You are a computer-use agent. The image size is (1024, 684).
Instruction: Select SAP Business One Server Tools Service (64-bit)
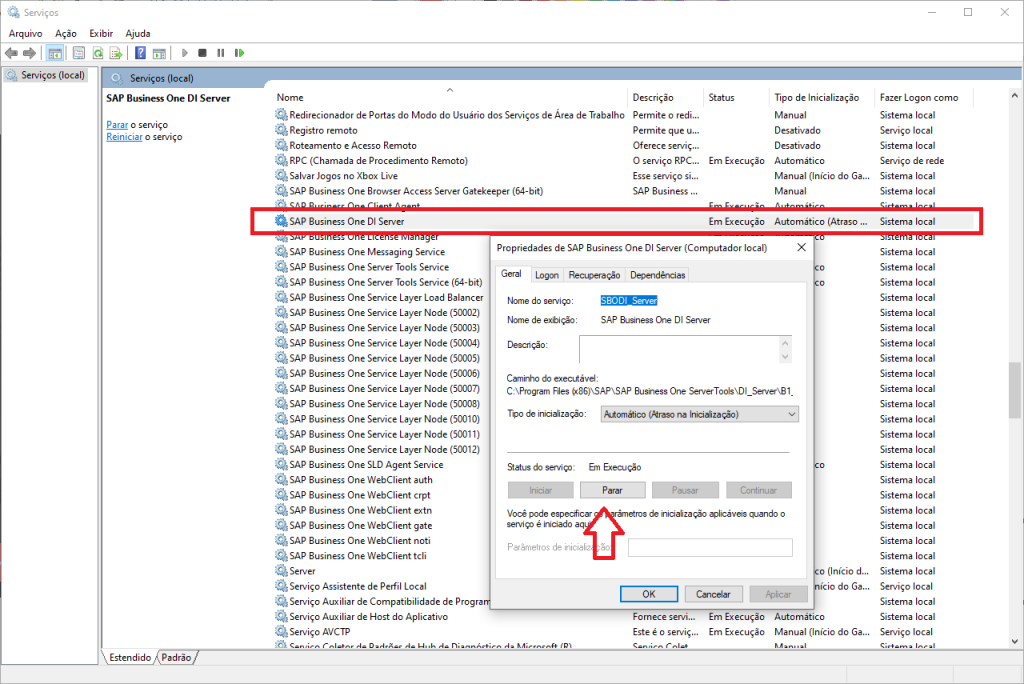coord(386,282)
